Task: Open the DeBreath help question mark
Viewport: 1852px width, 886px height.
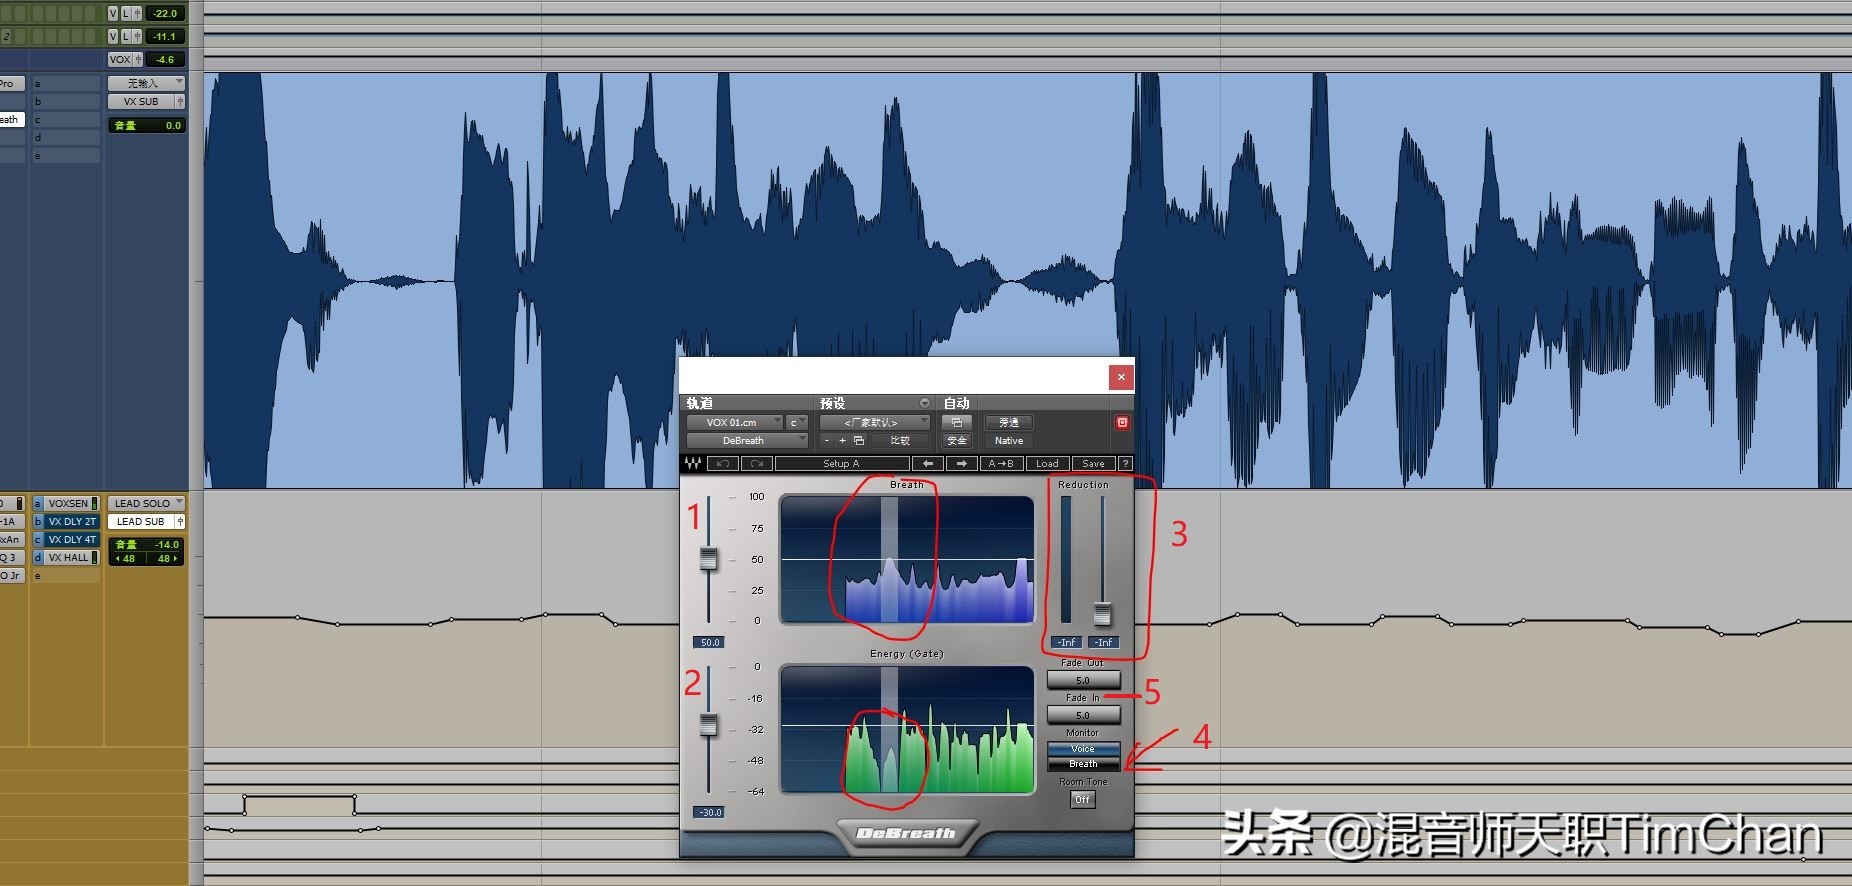Action: pyautogui.click(x=1125, y=464)
